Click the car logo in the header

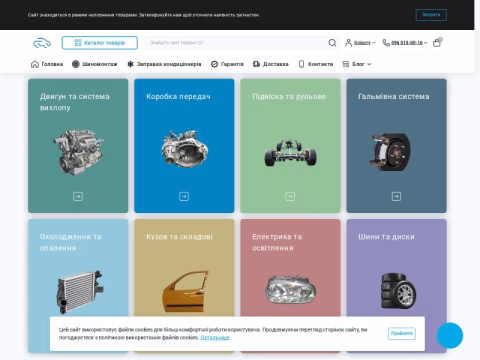42,43
